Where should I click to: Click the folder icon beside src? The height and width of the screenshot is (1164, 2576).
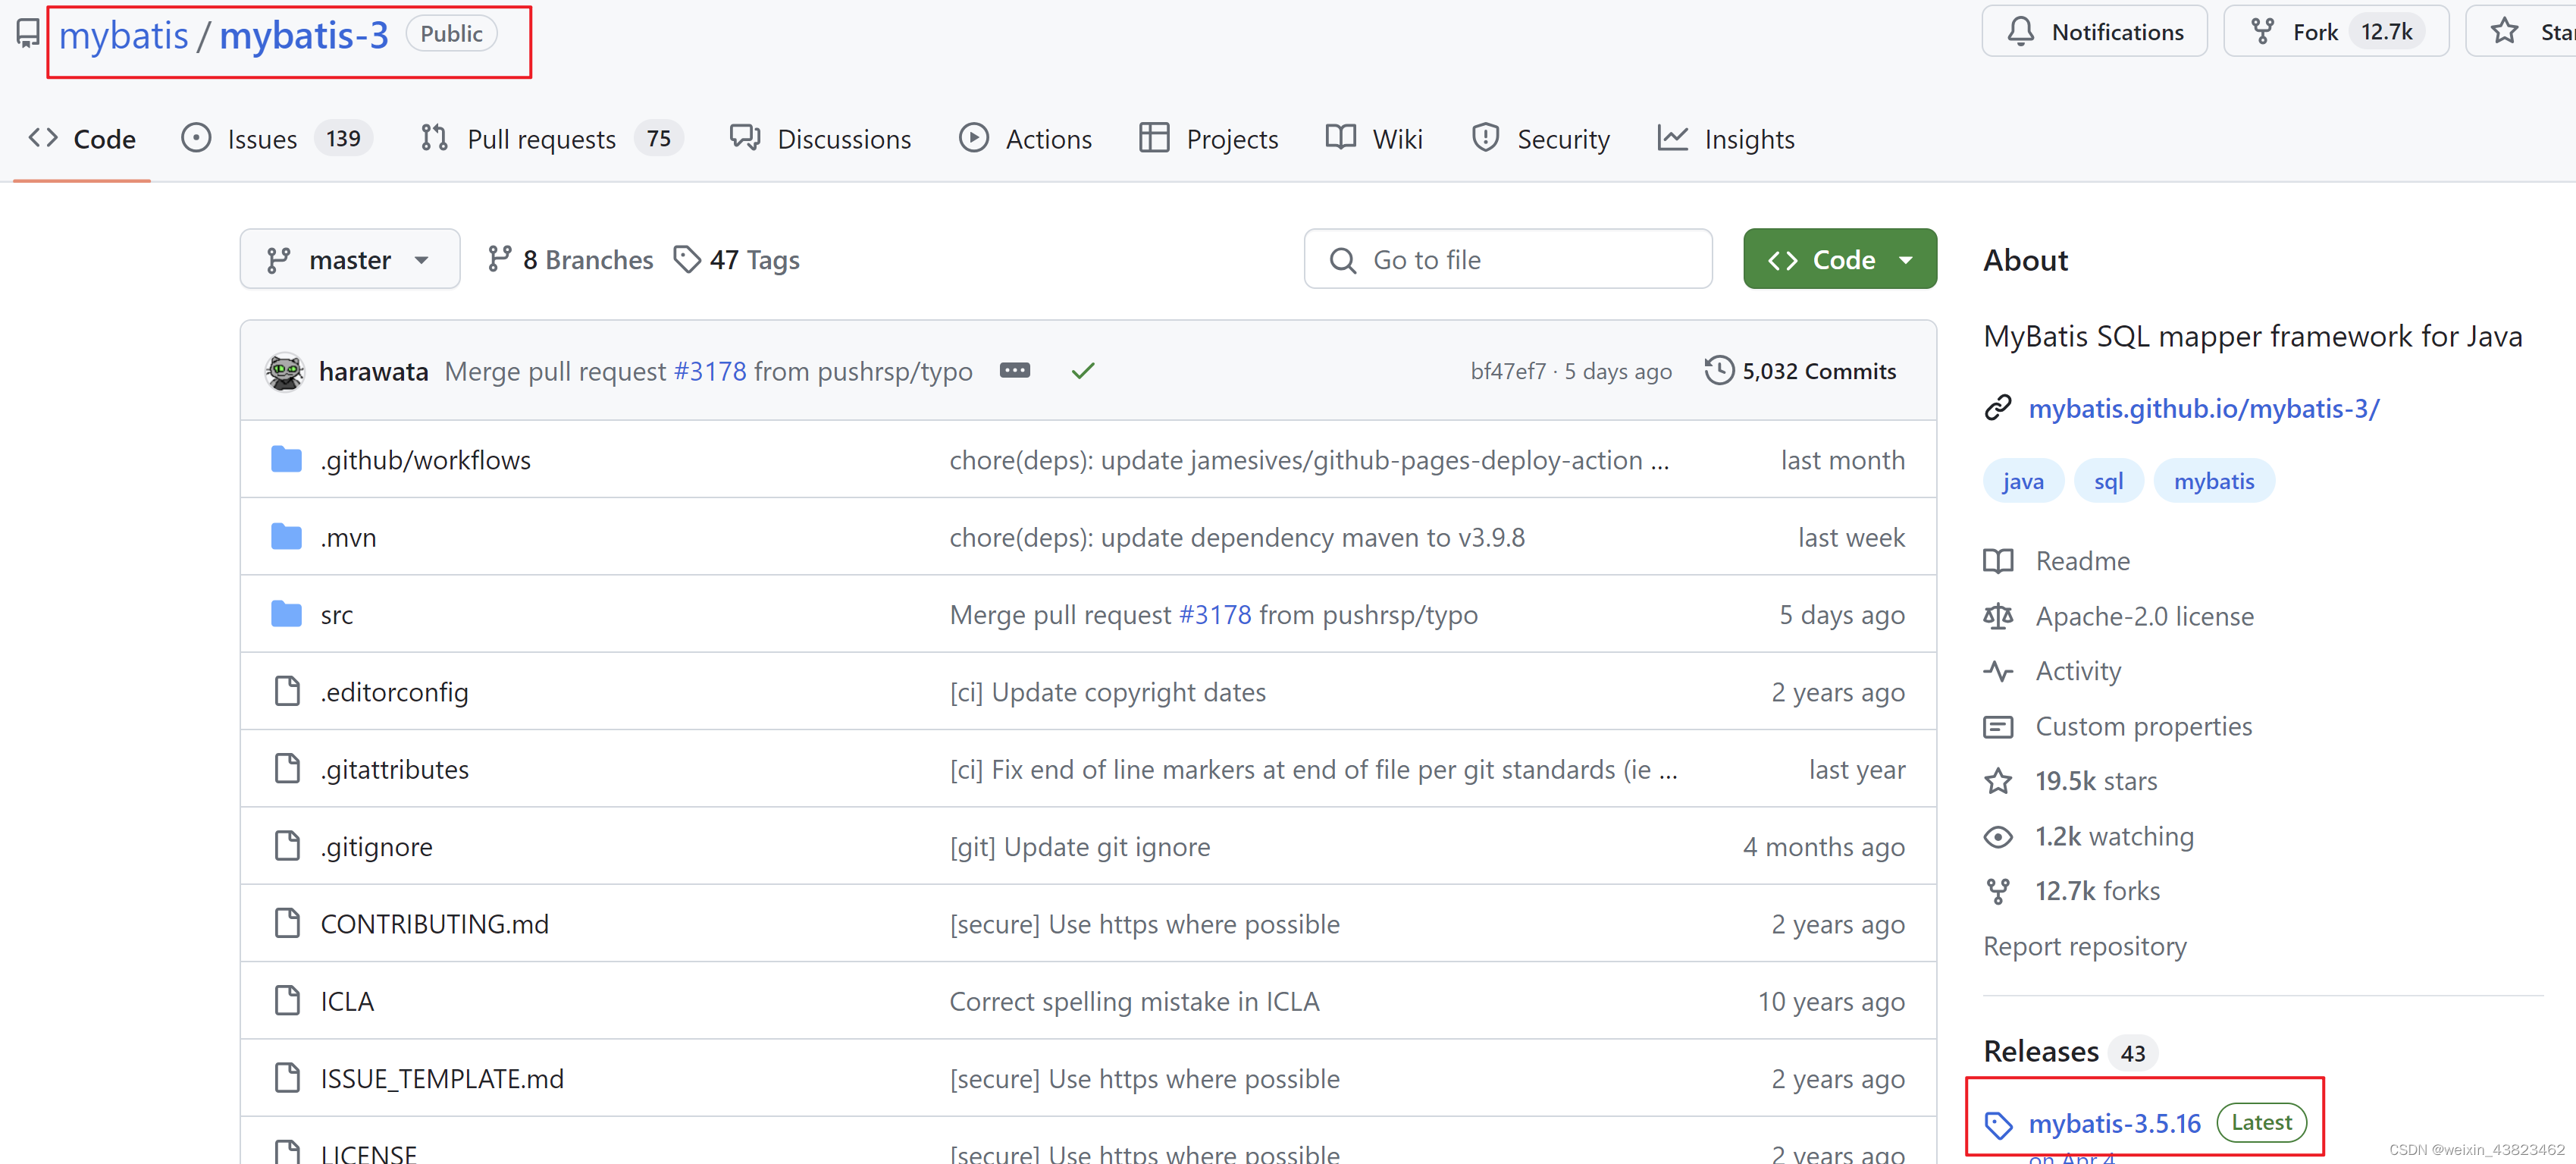[287, 614]
